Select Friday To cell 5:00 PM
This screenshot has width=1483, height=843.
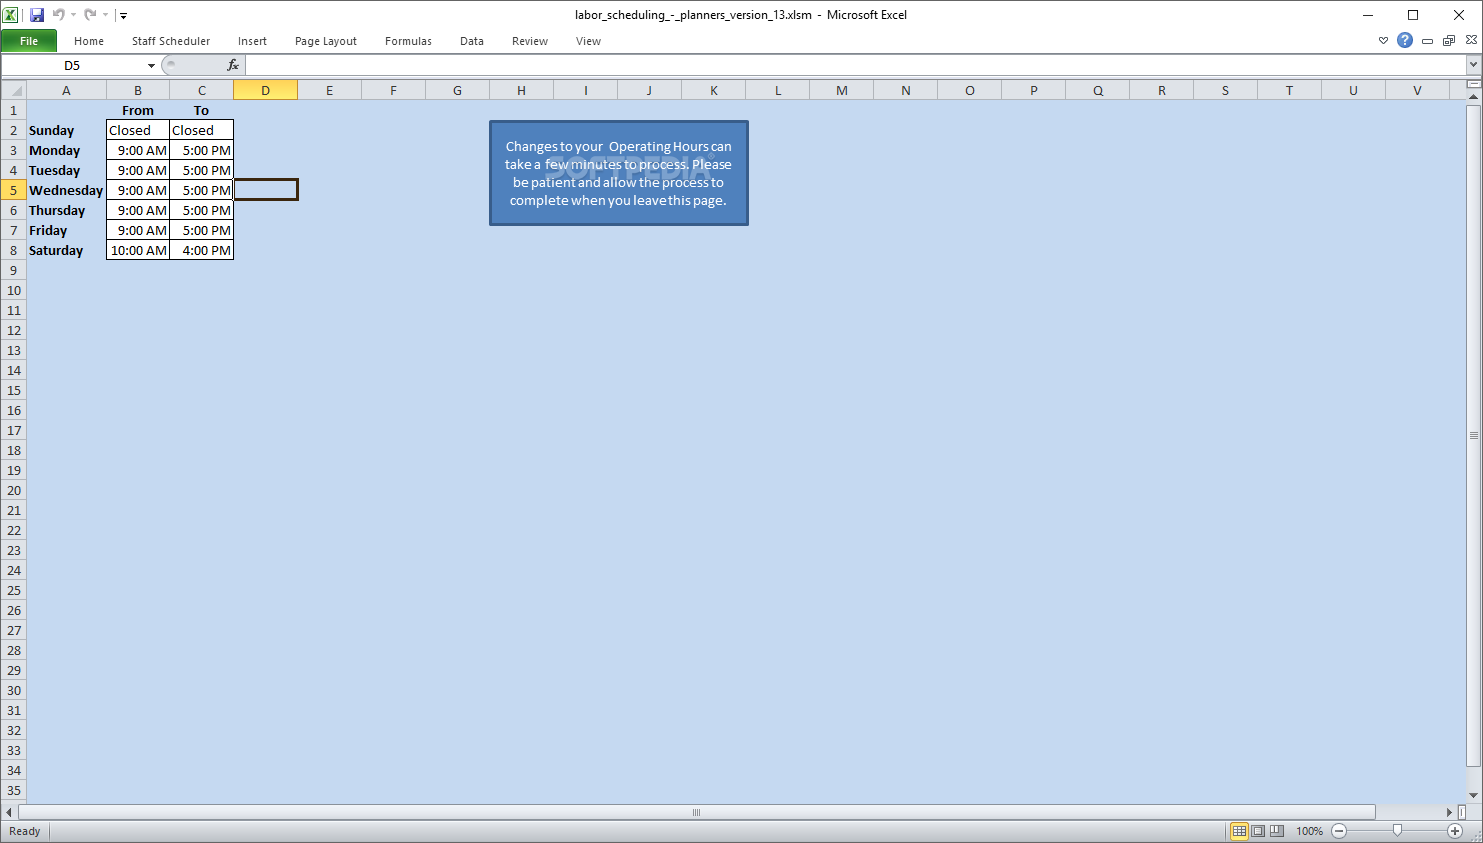pyautogui.click(x=202, y=230)
